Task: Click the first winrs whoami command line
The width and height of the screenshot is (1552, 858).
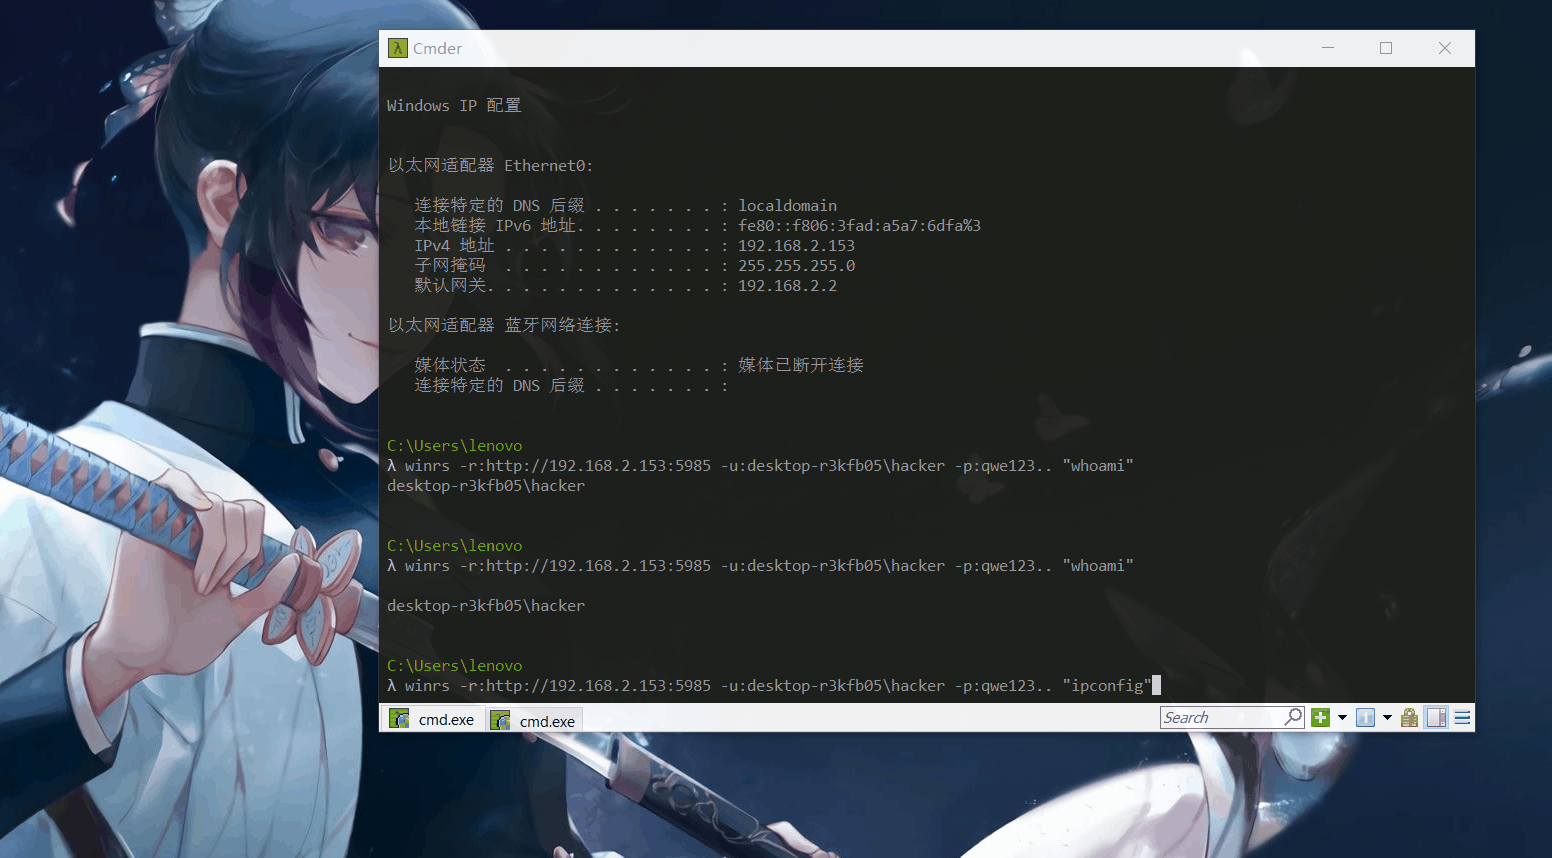Action: click(x=760, y=466)
